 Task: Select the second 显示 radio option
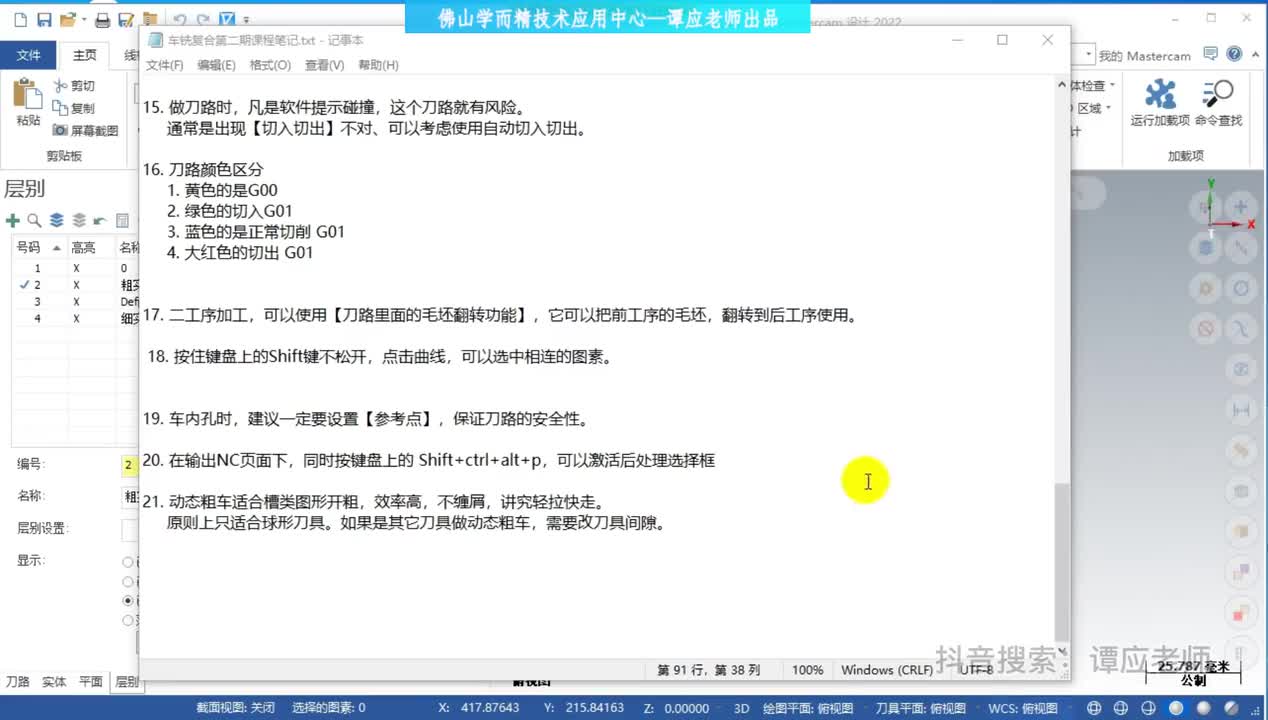(127, 582)
